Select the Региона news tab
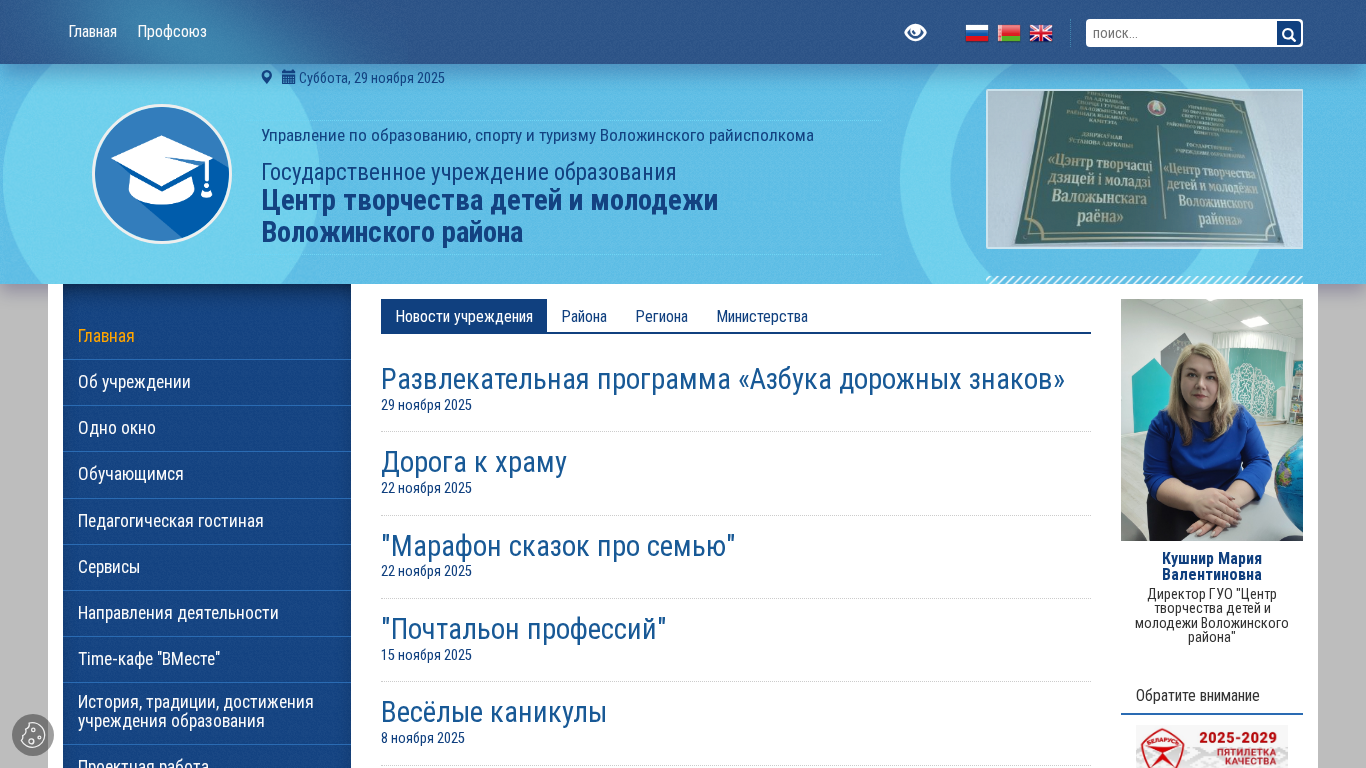Image resolution: width=1366 pixels, height=768 pixels. (661, 316)
